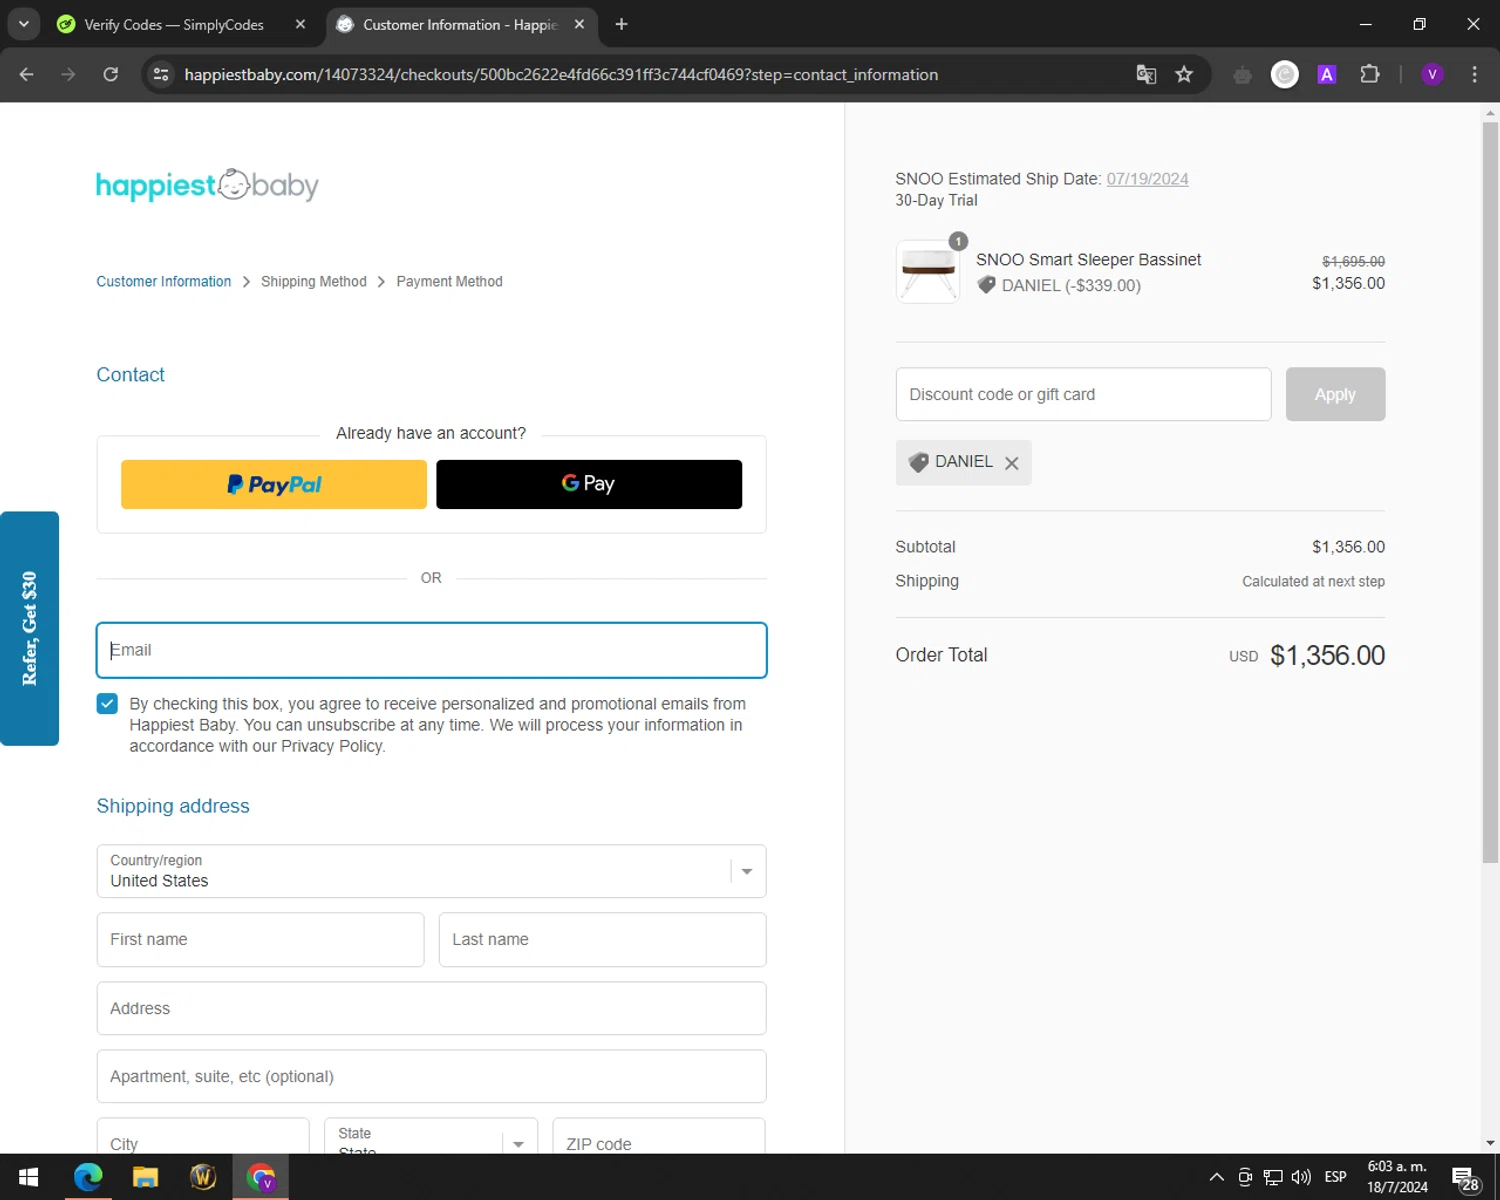Screen dimensions: 1500x1200
Task: Click the Meet Now icon in system tray
Action: point(1245,1177)
